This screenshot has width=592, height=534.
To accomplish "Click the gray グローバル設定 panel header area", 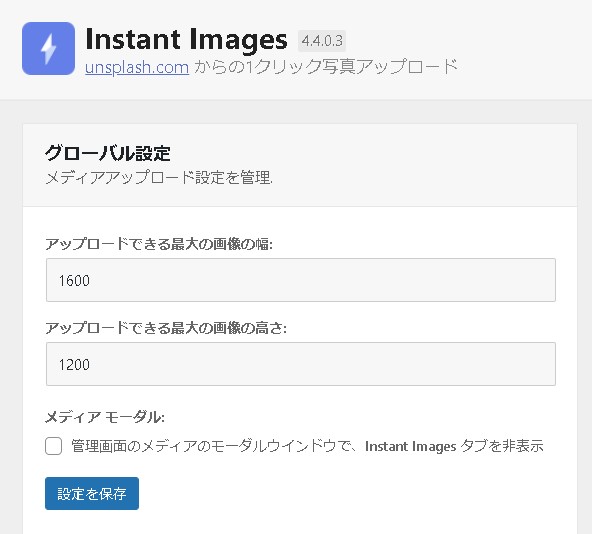I will [300, 165].
